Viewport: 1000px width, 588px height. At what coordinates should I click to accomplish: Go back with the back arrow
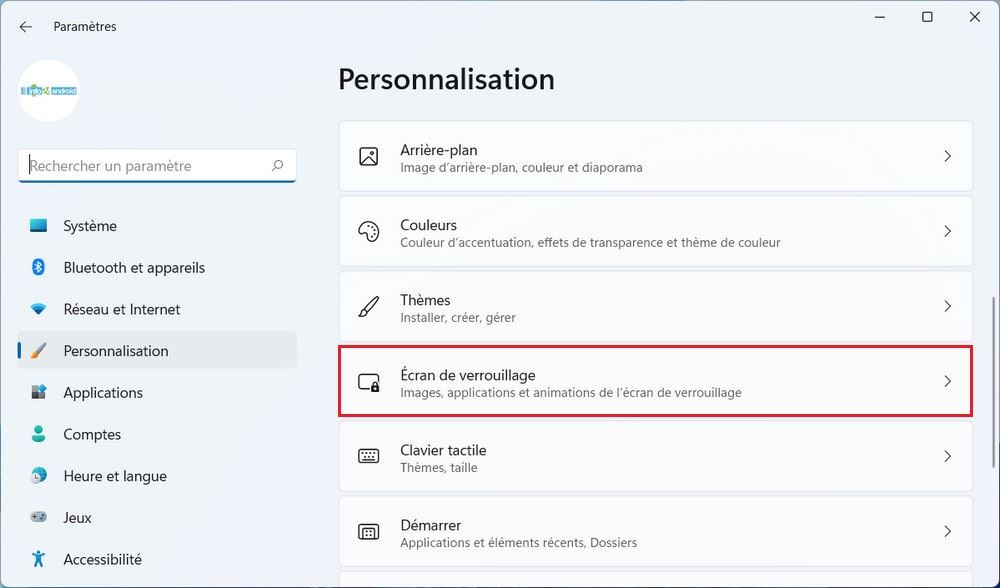pyautogui.click(x=26, y=27)
